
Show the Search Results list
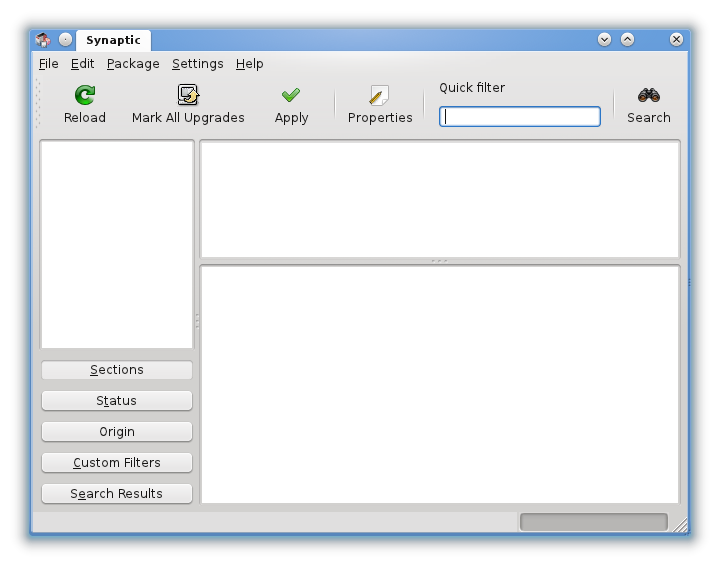pyautogui.click(x=117, y=494)
